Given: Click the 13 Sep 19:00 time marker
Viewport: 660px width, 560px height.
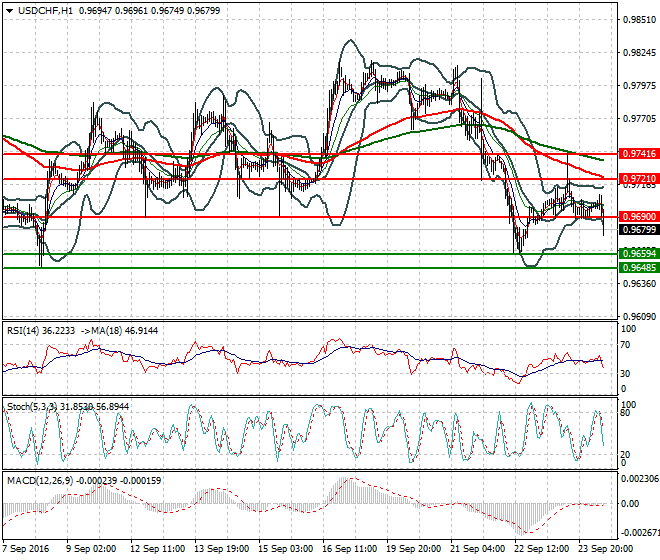Looking at the screenshot, I should (x=221, y=549).
